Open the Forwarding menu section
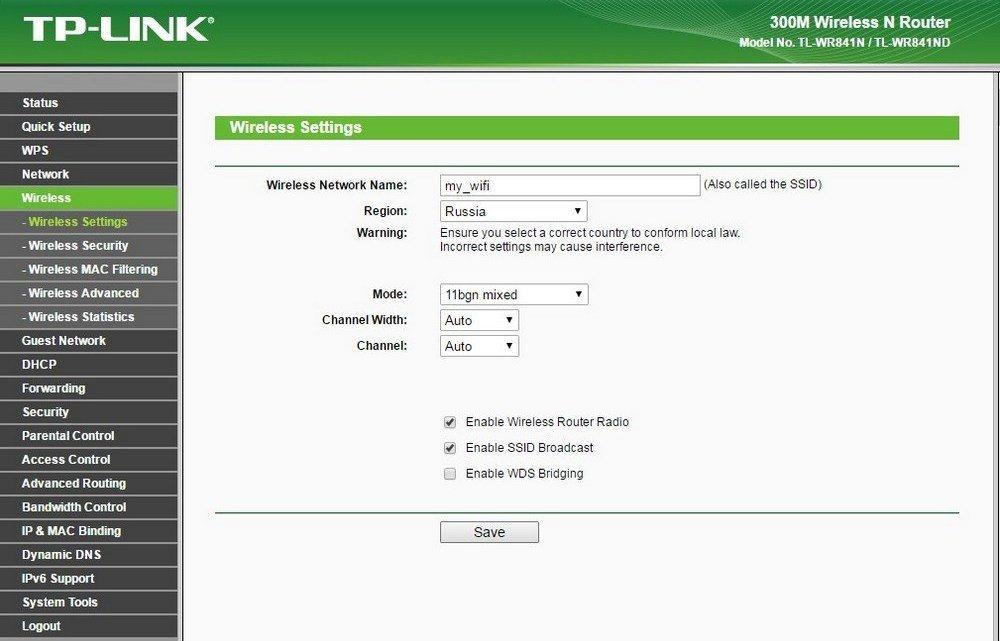This screenshot has width=1000, height=641. 89,388
